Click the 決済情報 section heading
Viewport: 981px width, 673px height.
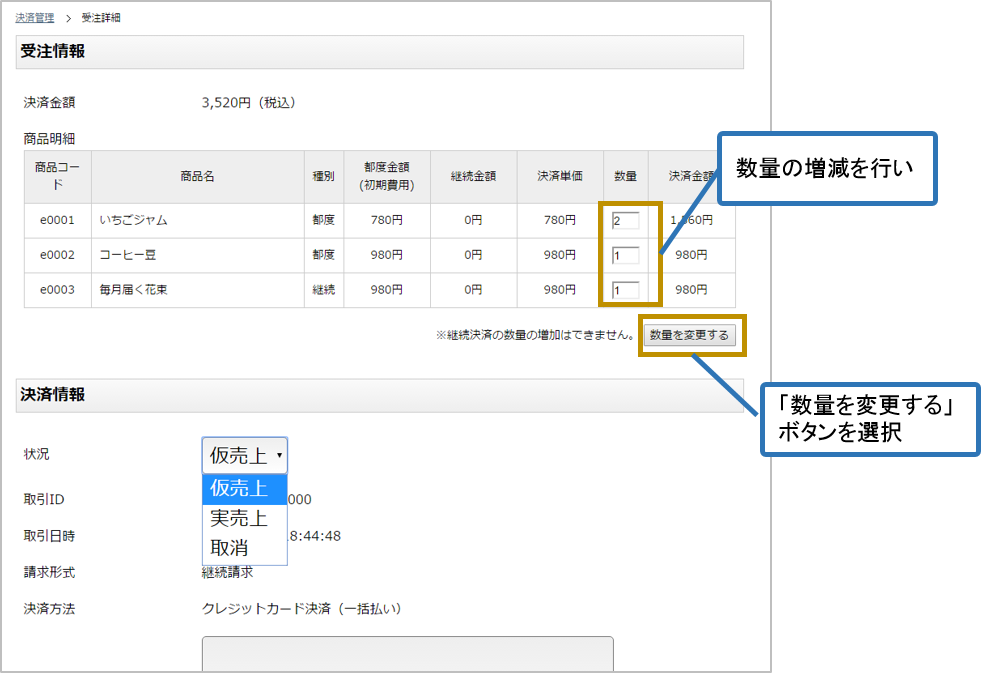click(x=53, y=395)
